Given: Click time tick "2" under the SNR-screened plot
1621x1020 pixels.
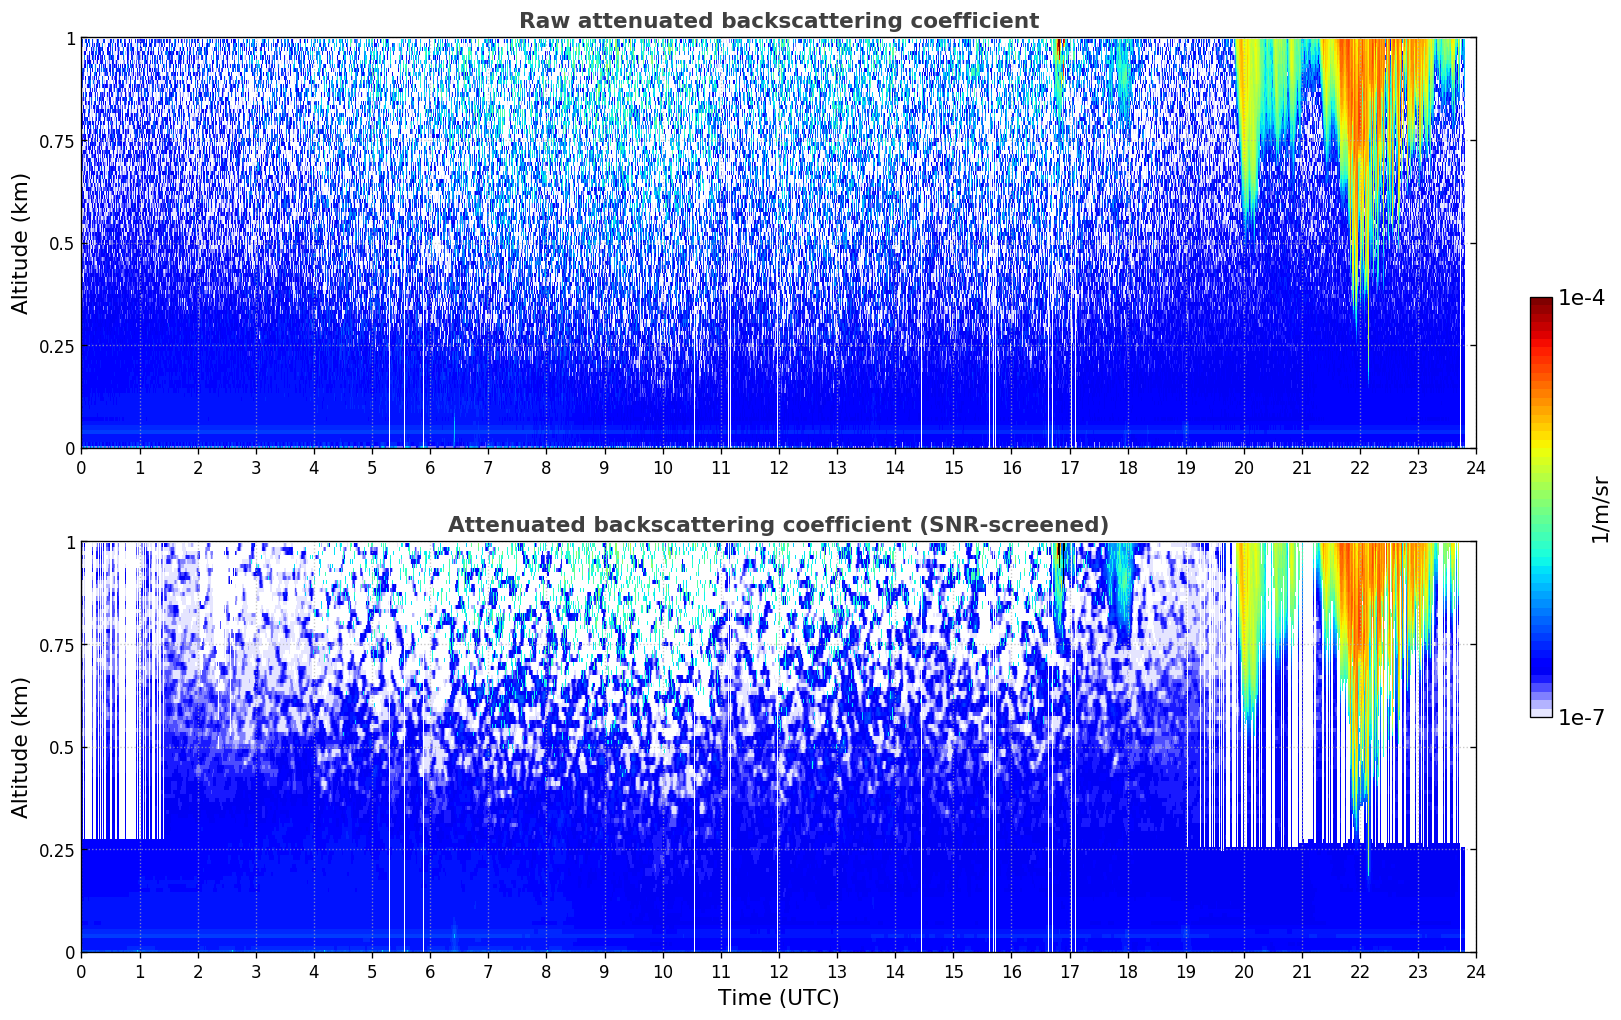Looking at the screenshot, I should pyautogui.click(x=198, y=971).
